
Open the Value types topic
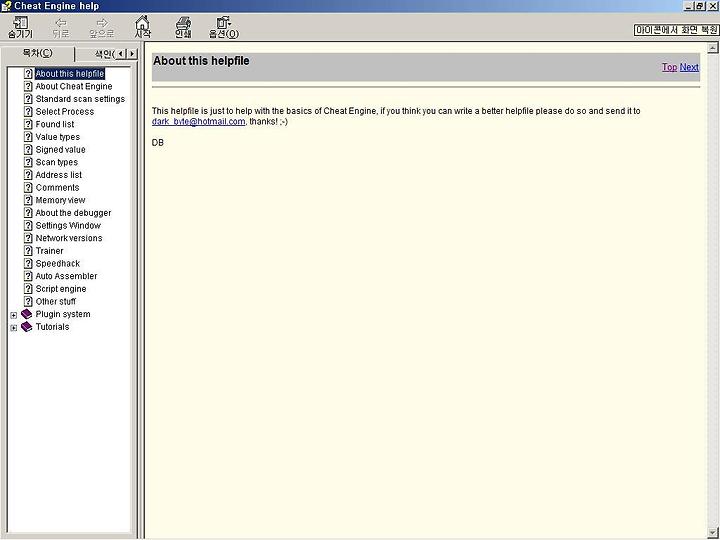pos(58,137)
